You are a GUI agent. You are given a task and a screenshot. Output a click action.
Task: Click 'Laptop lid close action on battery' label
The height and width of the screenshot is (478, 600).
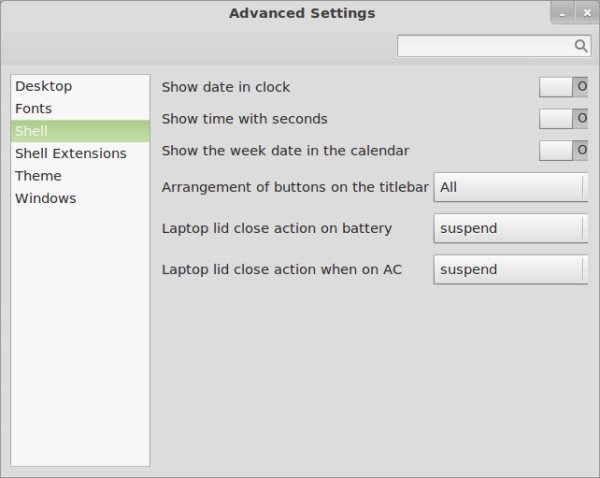[277, 228]
